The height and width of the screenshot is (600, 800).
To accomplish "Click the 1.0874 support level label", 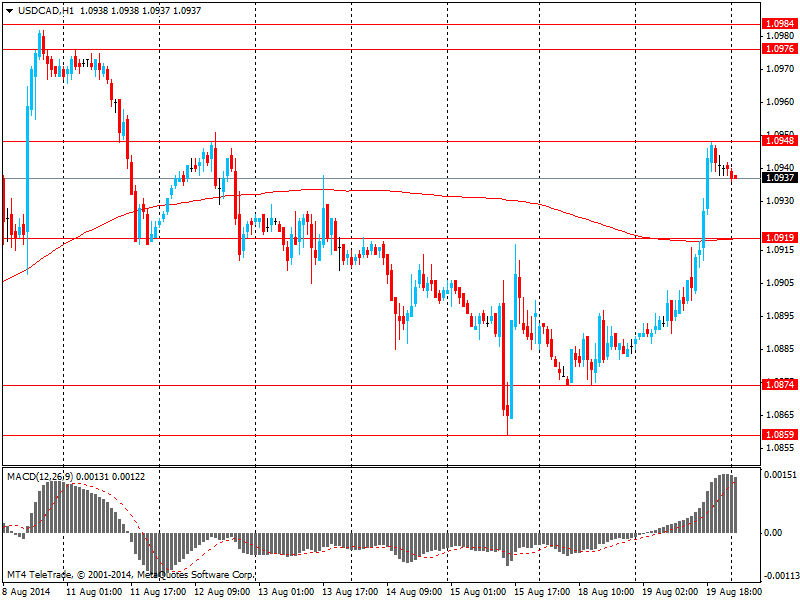I will 778,385.
